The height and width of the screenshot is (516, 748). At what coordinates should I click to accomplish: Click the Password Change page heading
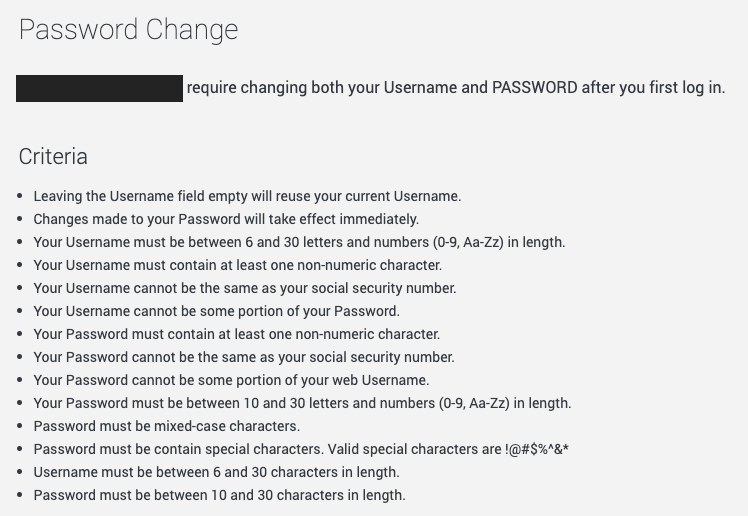coord(128,30)
